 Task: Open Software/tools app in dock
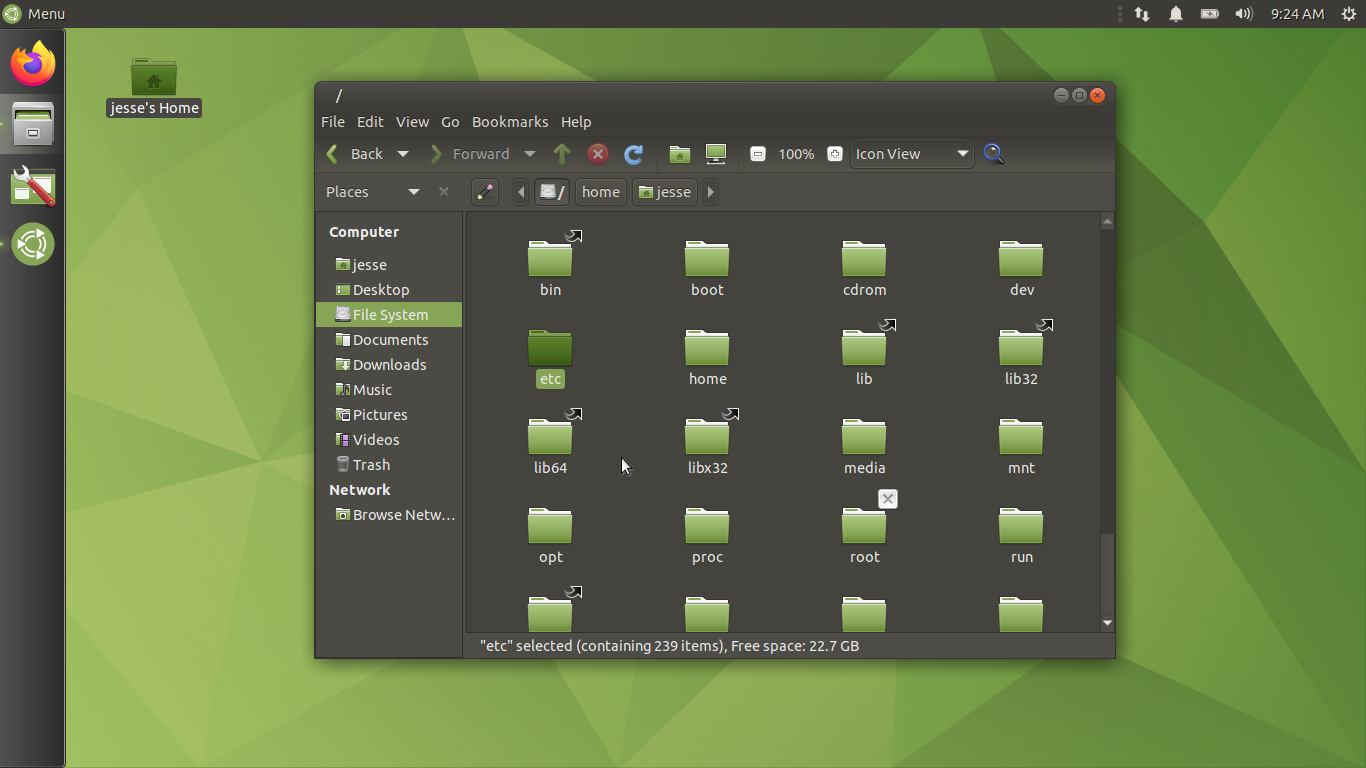[x=33, y=186]
